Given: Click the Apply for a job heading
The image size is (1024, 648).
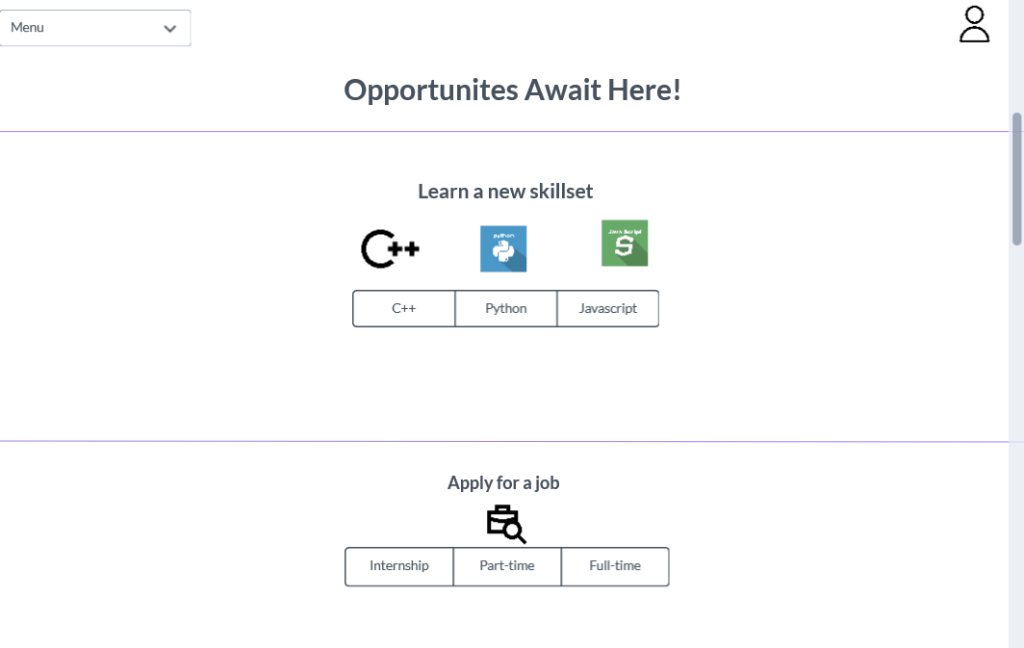Looking at the screenshot, I should (504, 483).
